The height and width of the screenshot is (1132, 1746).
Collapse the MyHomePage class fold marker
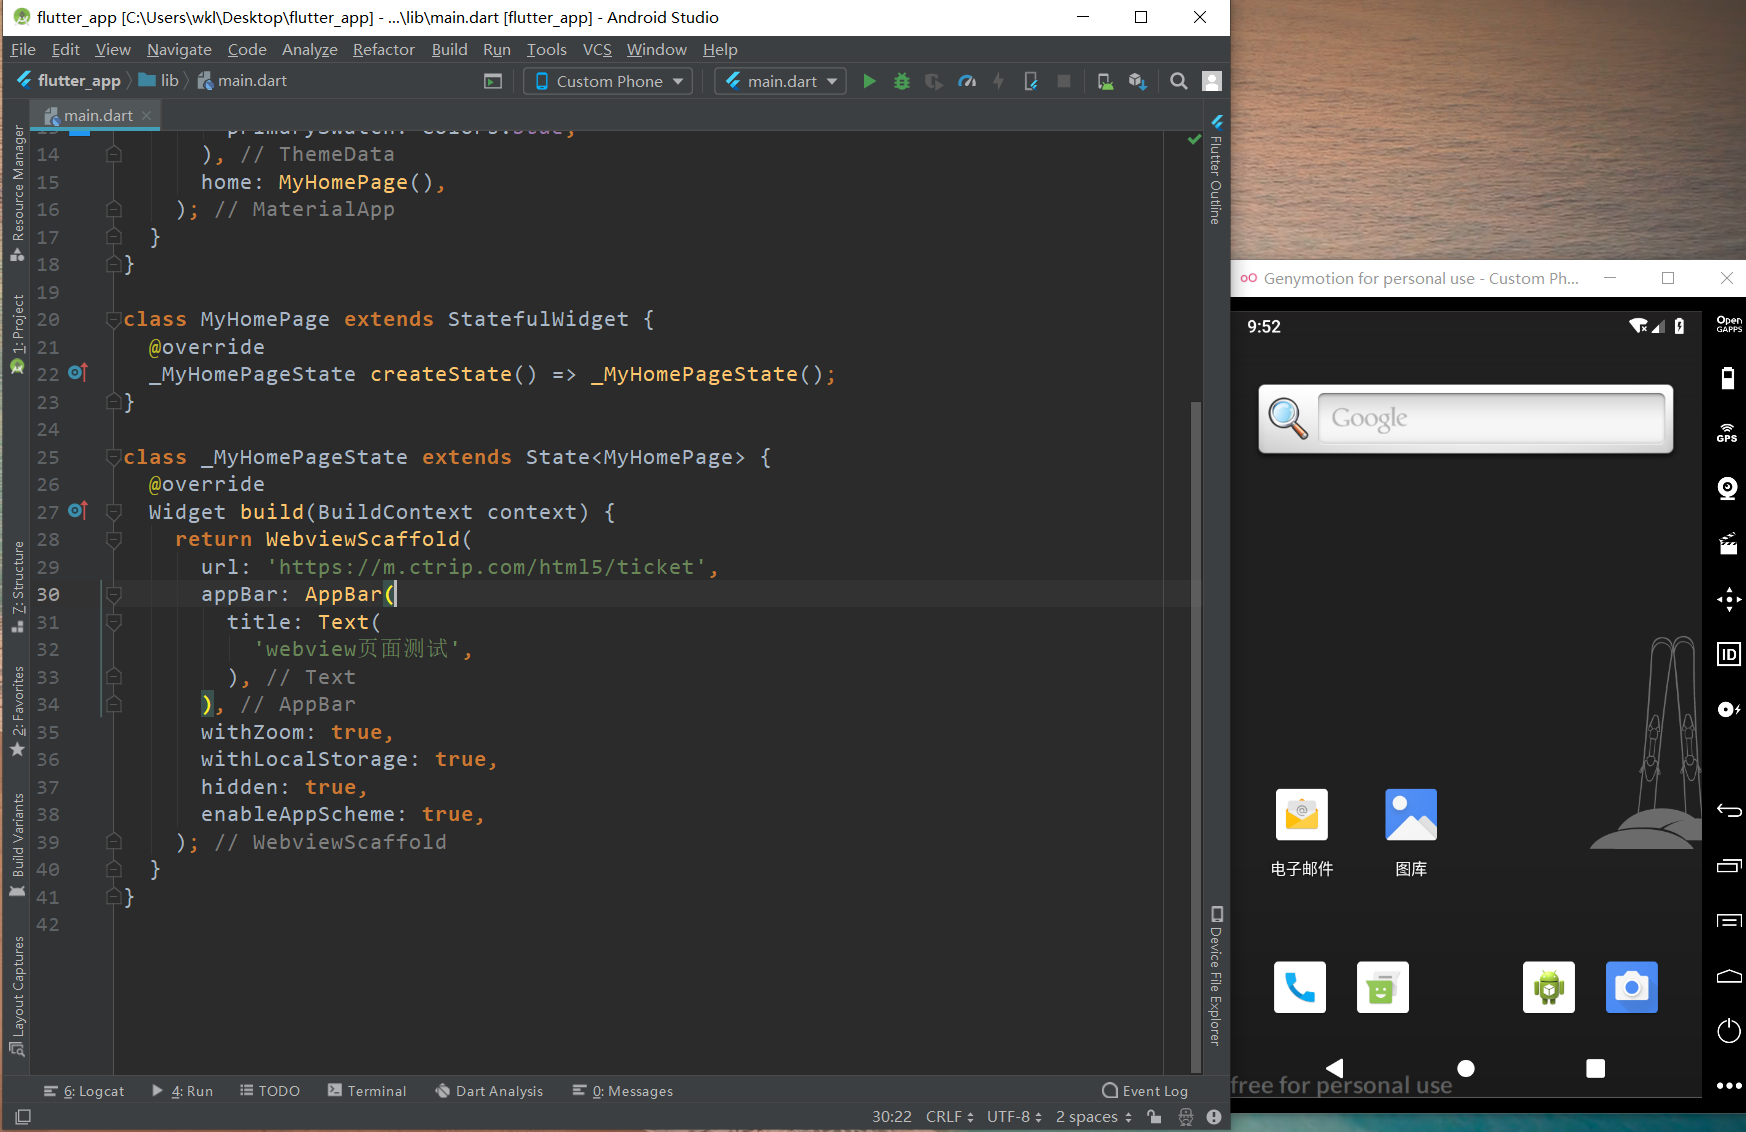click(113, 320)
